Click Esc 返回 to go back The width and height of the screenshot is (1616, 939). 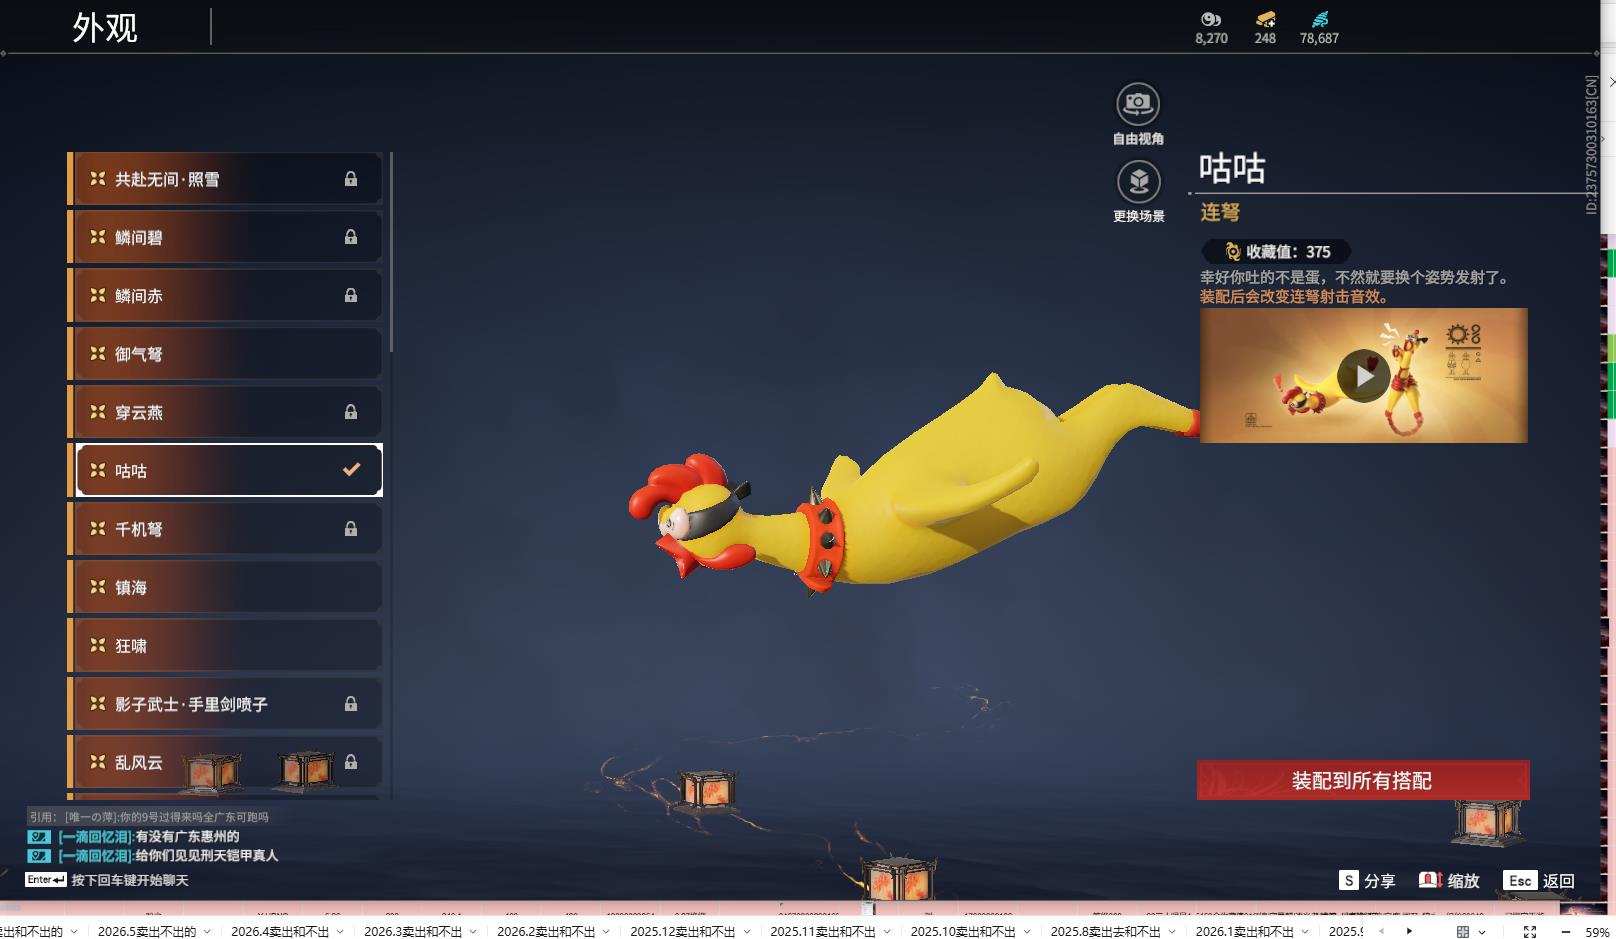click(x=1539, y=880)
